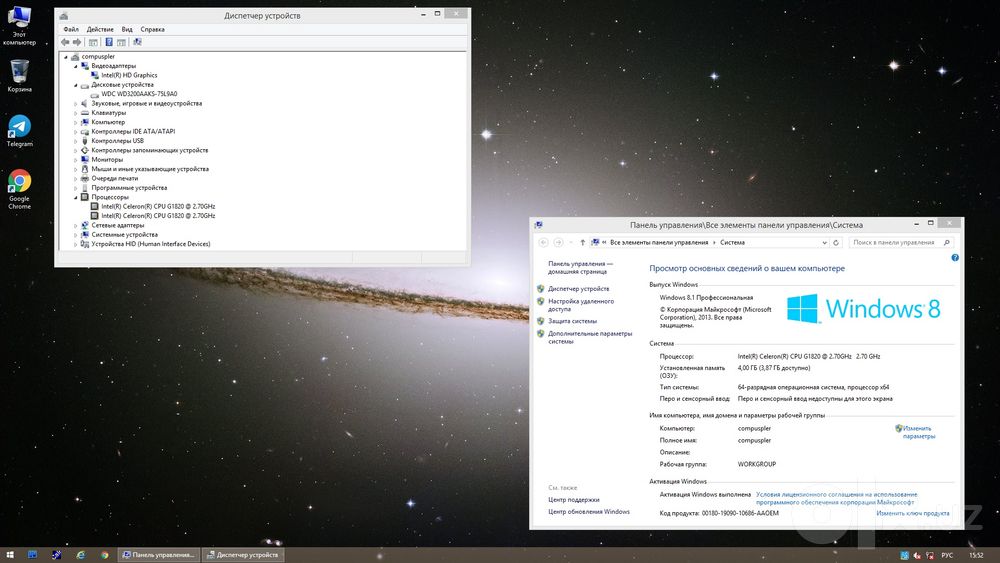Click the blue help question mark in System window
Image resolution: width=1000 pixels, height=563 pixels.
tap(955, 258)
